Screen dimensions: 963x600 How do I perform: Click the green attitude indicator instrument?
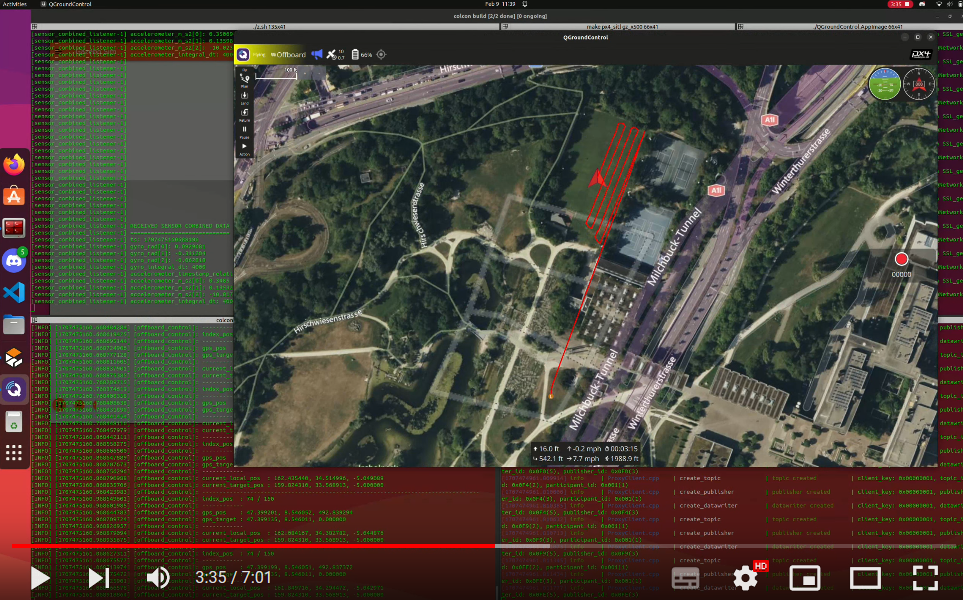click(x=884, y=84)
